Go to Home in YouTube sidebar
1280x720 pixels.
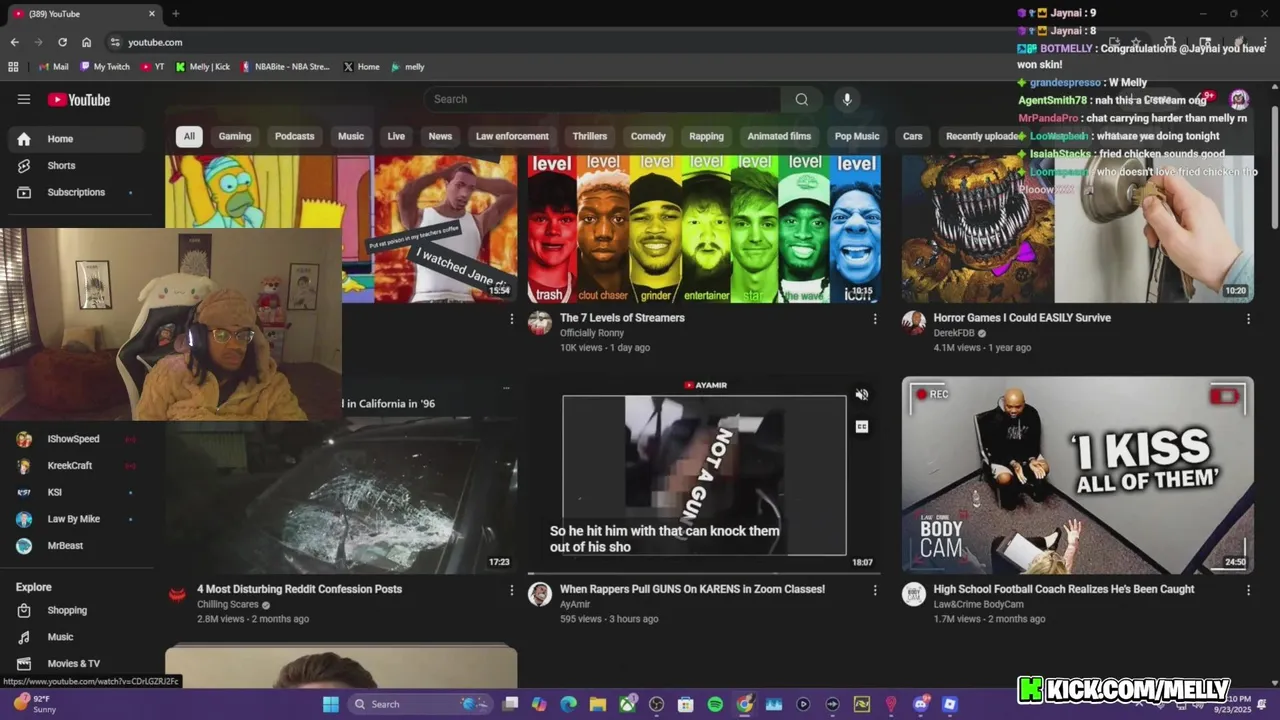pos(78,139)
